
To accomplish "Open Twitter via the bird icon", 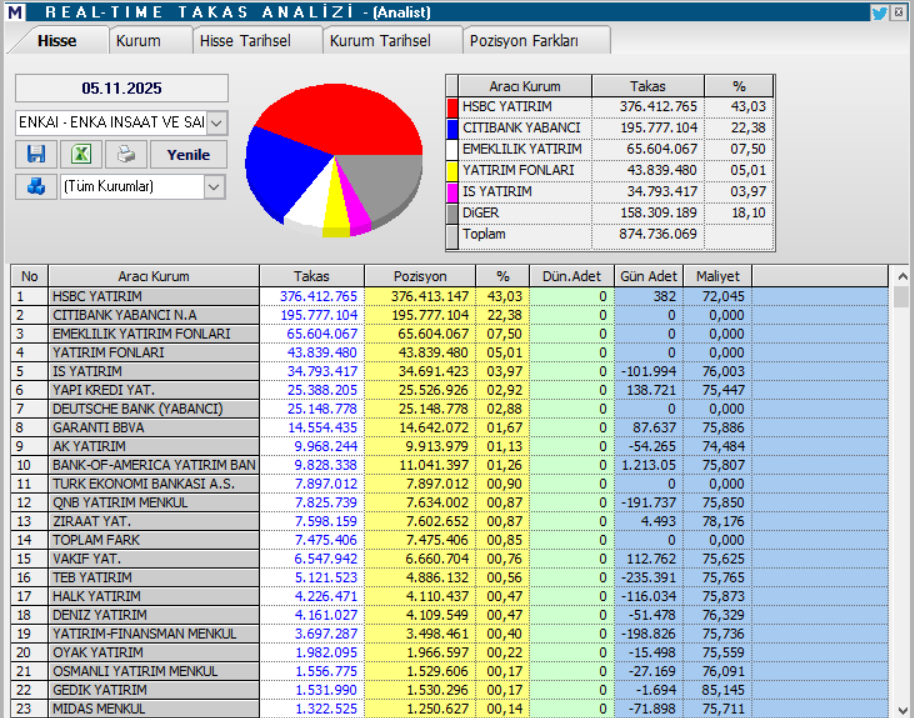I will (880, 12).
